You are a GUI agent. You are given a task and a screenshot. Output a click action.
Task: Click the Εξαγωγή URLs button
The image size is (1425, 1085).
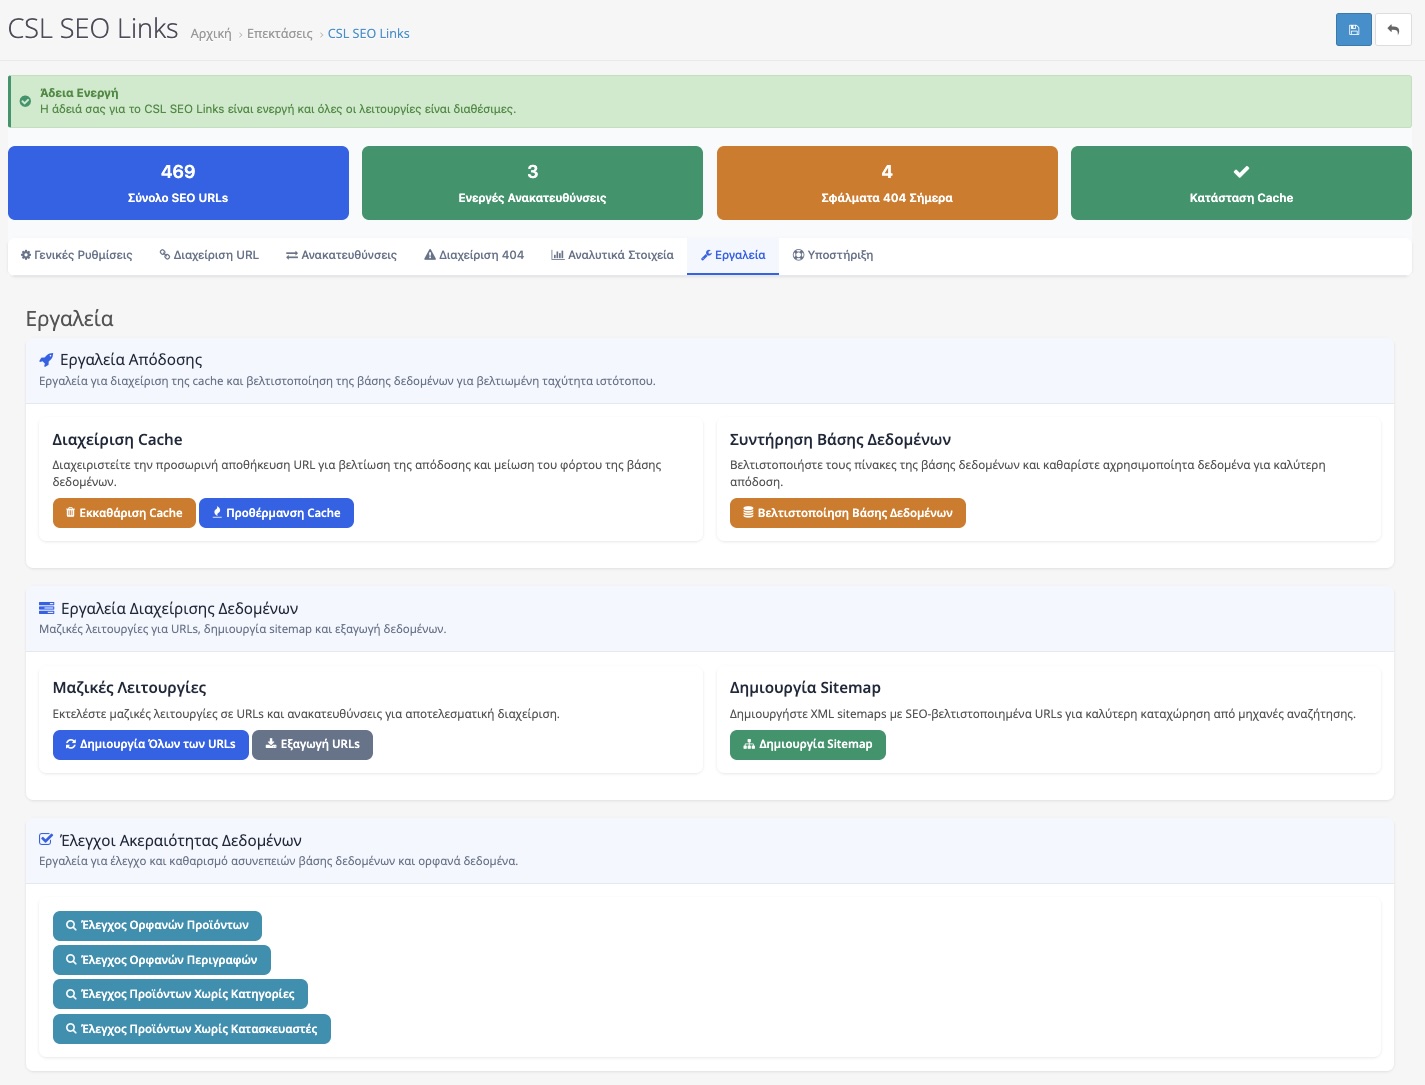coord(312,744)
